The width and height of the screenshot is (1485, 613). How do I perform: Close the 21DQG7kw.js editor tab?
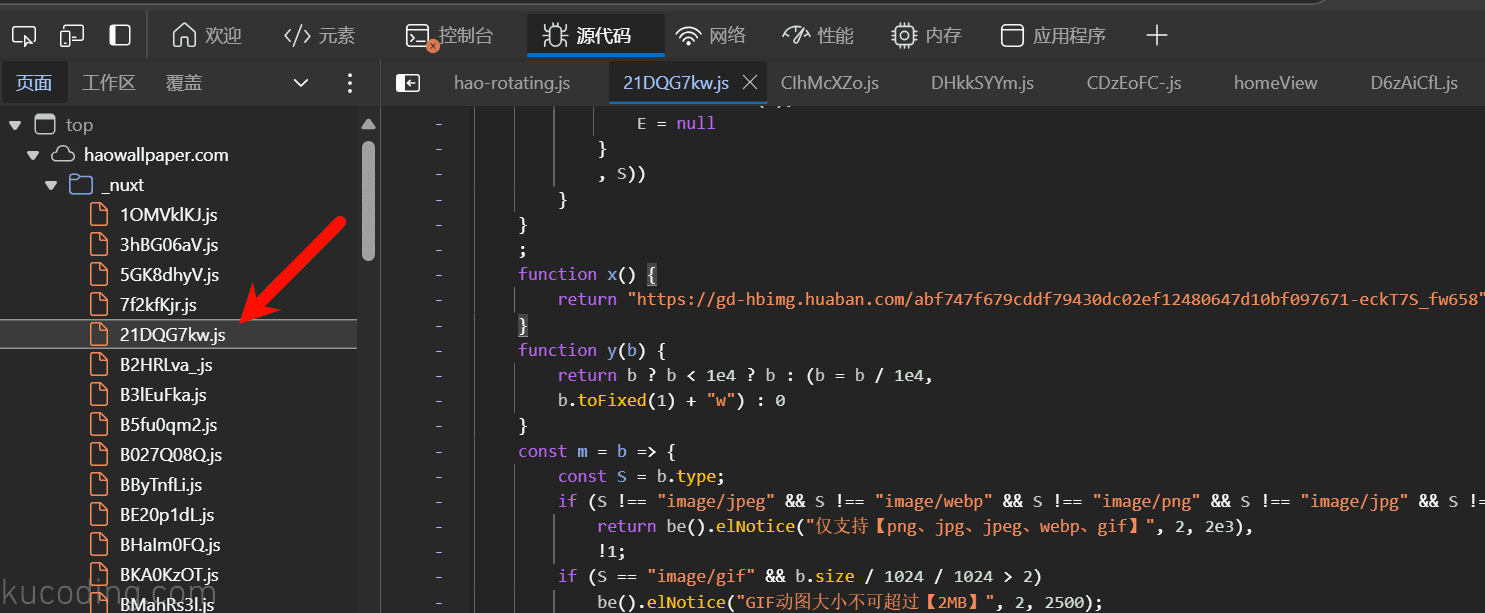(751, 83)
